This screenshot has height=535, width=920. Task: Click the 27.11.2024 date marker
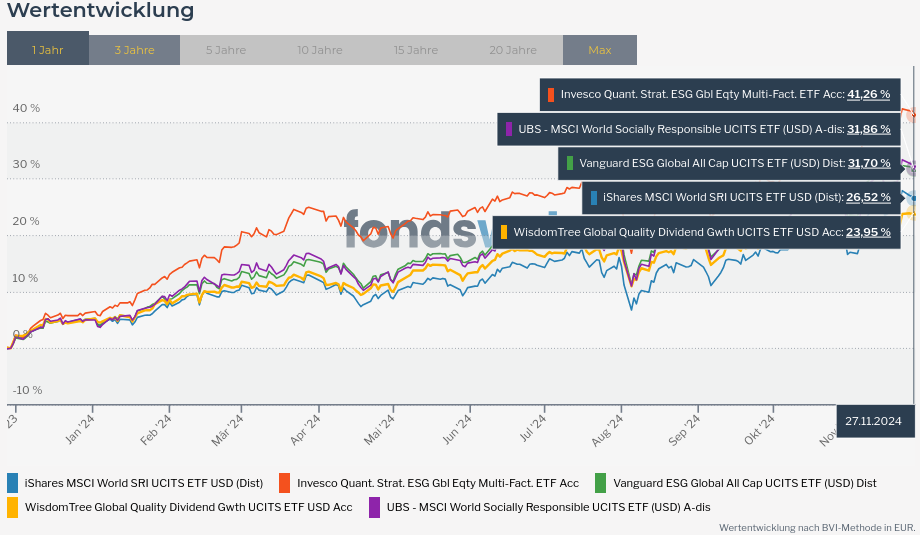(873, 421)
